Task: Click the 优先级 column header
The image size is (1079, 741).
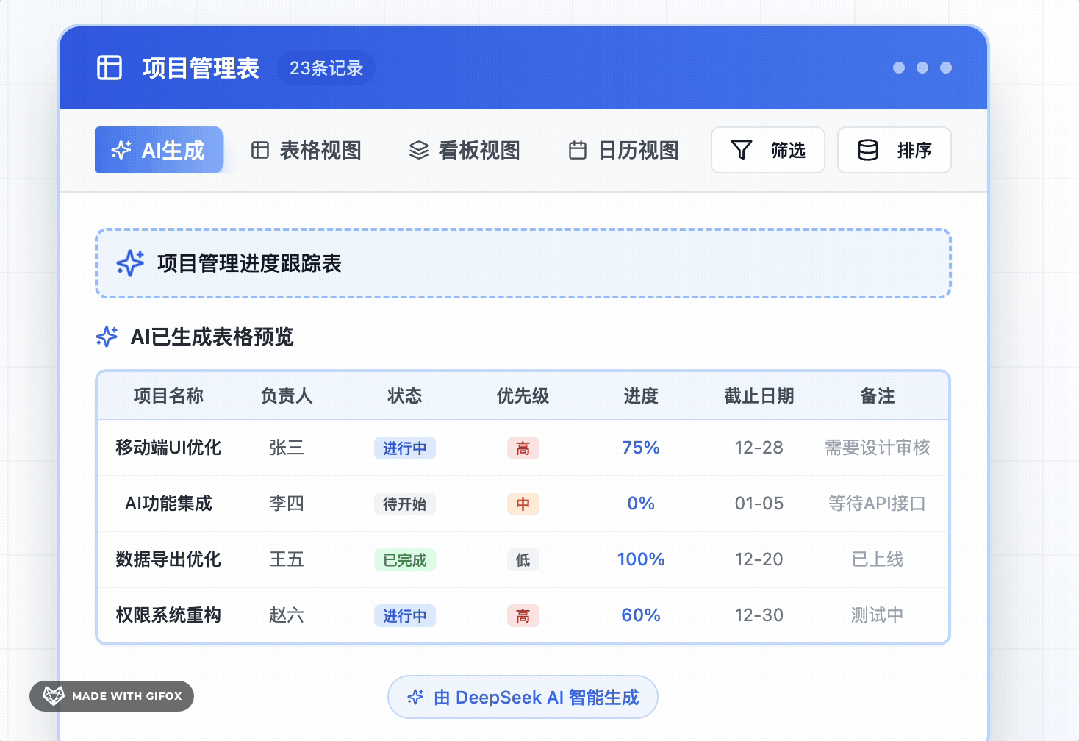Action: [x=523, y=396]
